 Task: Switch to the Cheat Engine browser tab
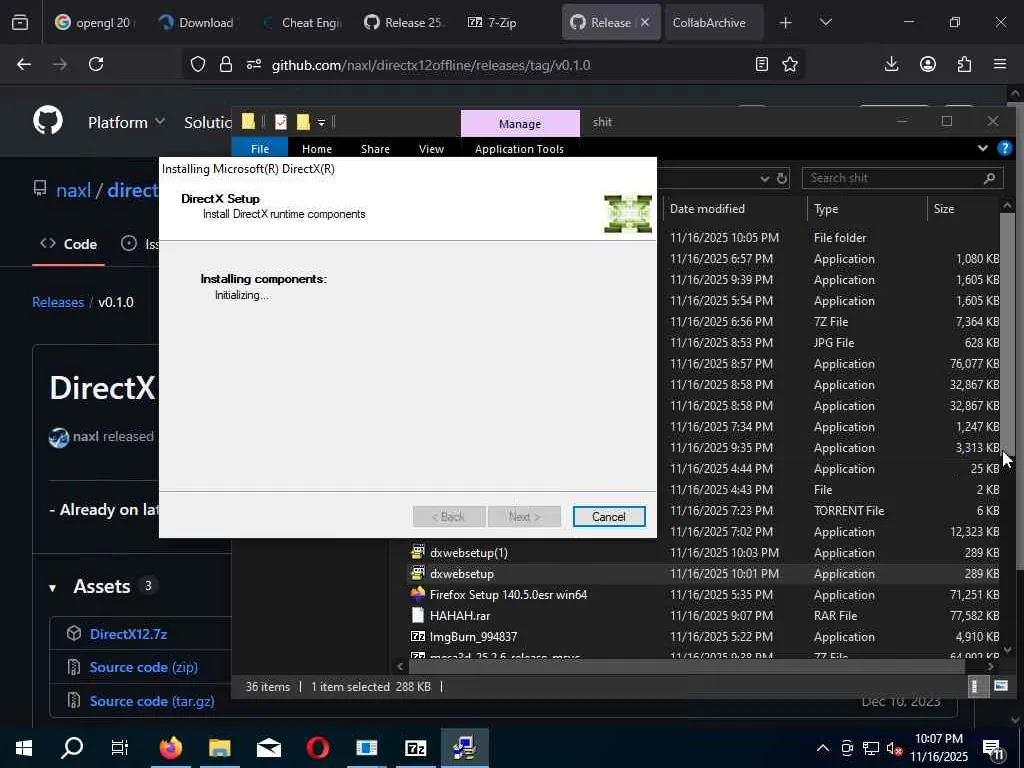(x=302, y=23)
